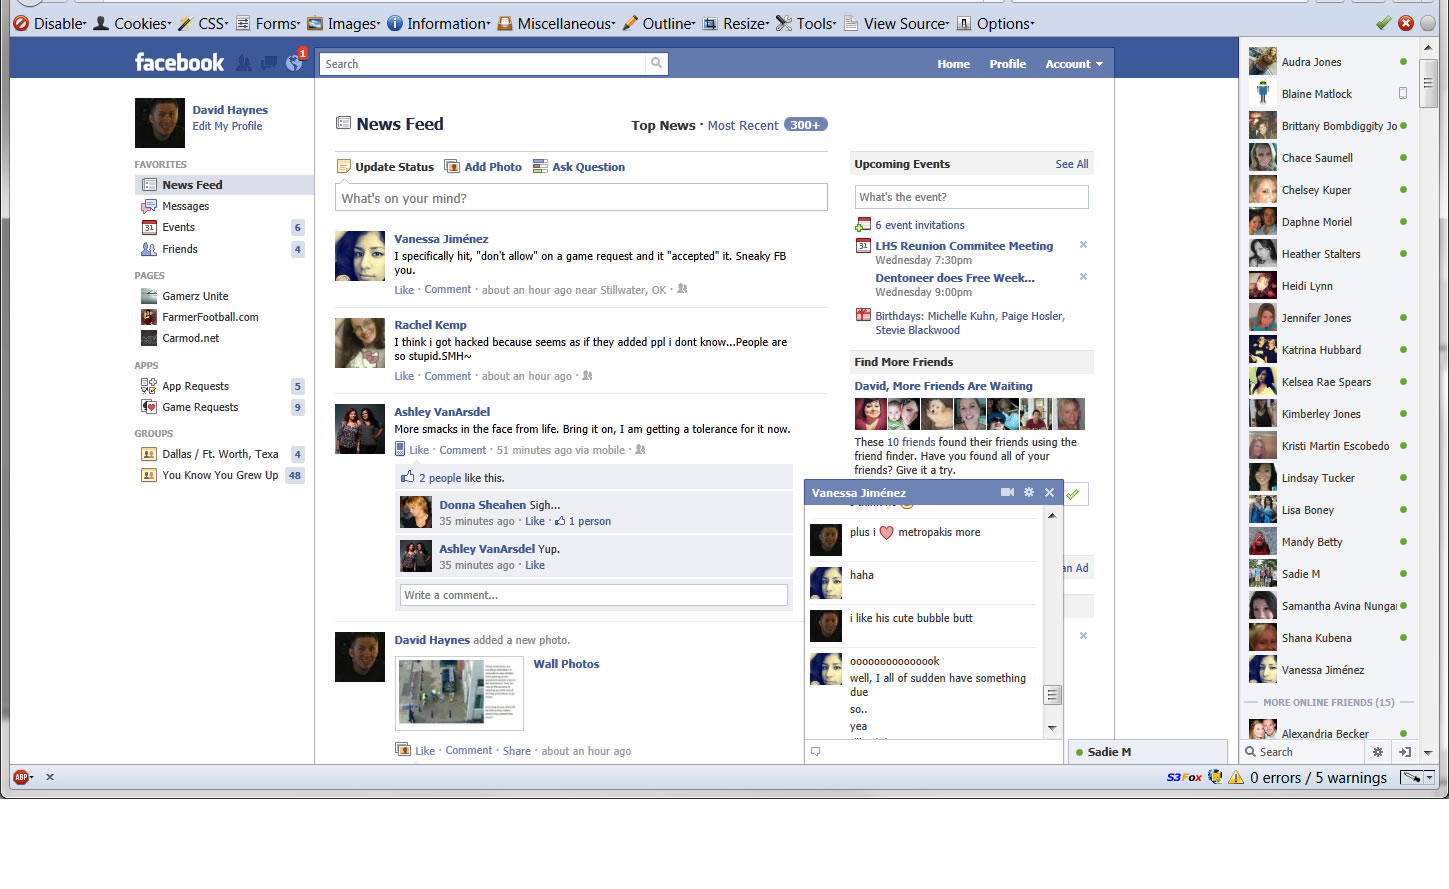Open the Tools dropdown
Viewport: 1449px width, 889px height.
pos(806,23)
